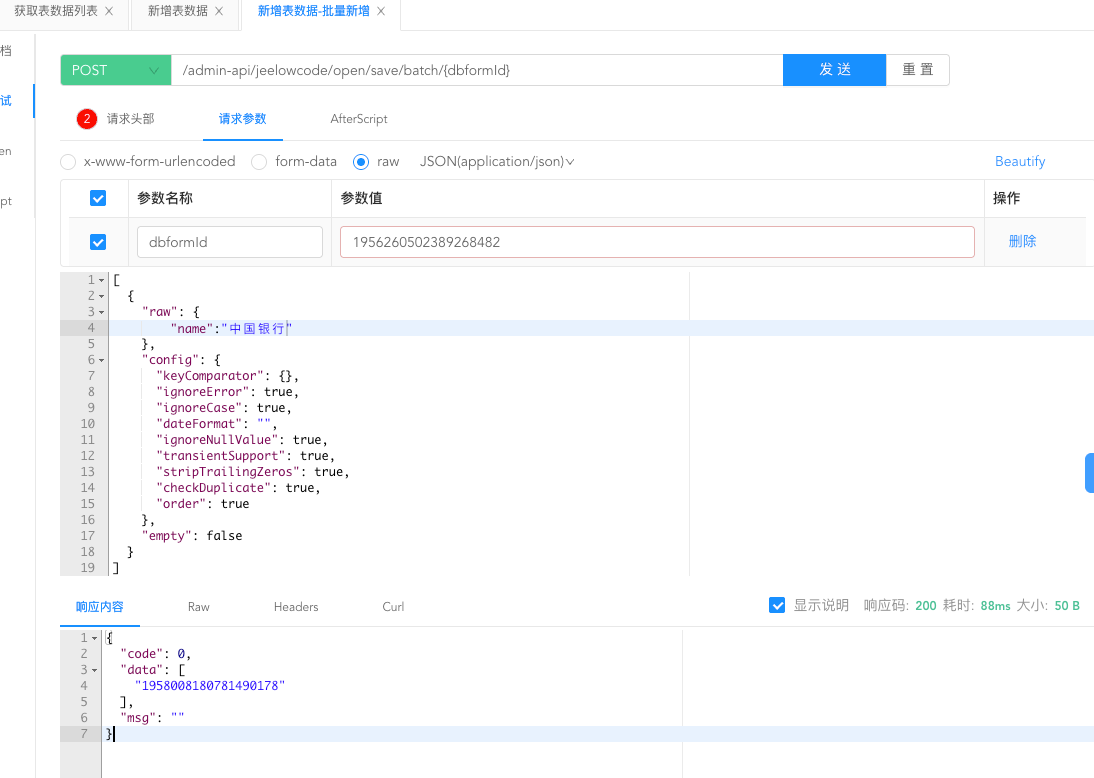Viewport: 1094px width, 778px height.
Task: Switch to the 获取表数据列表 tab
Action: click(56, 11)
